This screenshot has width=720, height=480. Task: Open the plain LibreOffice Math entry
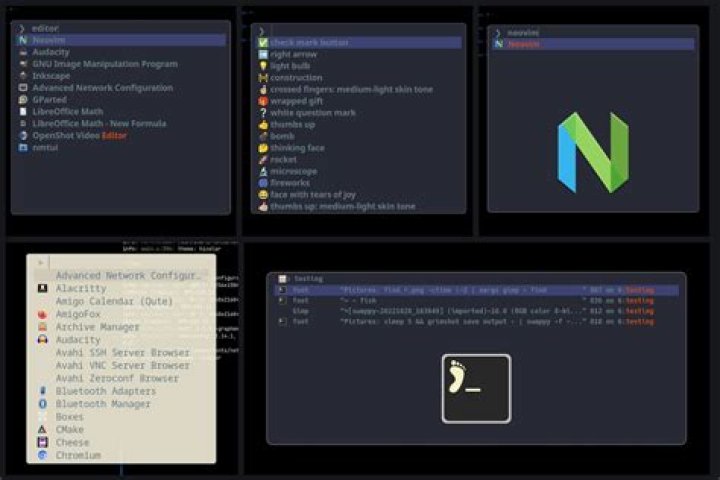pos(121,112)
